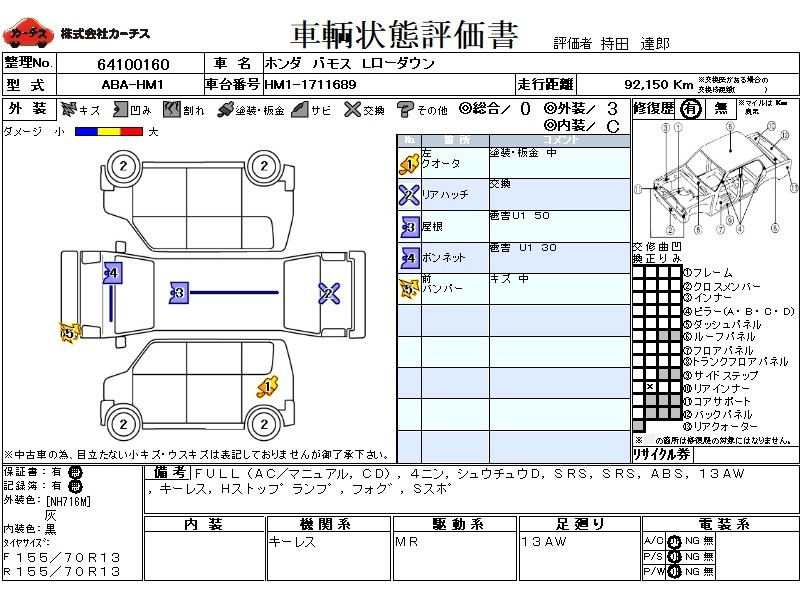Image resolution: width=800 pixels, height=600 pixels.
Task: Click the X marker on the rear hatch
Action: (329, 293)
